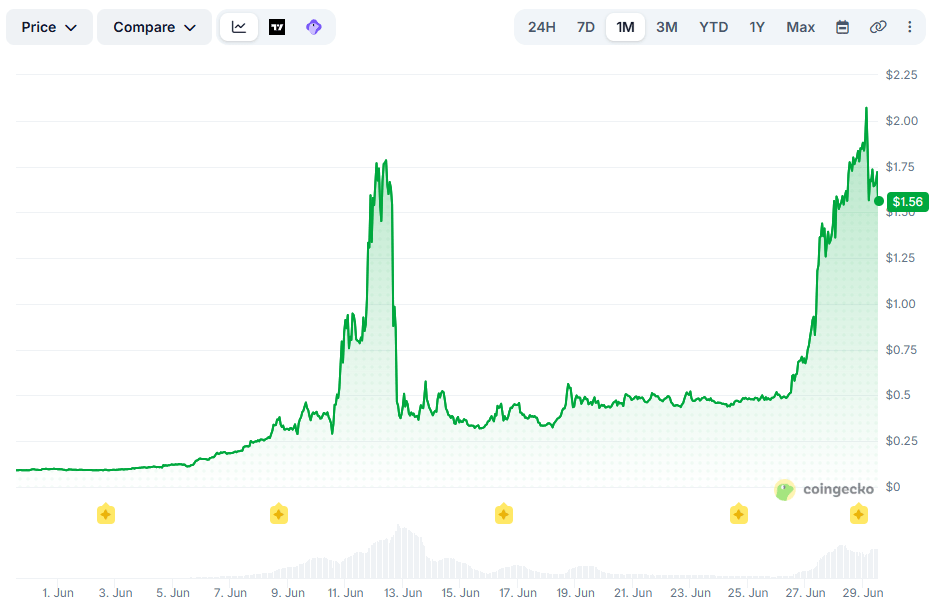
Task: Select the 7D time range
Action: pyautogui.click(x=585, y=27)
